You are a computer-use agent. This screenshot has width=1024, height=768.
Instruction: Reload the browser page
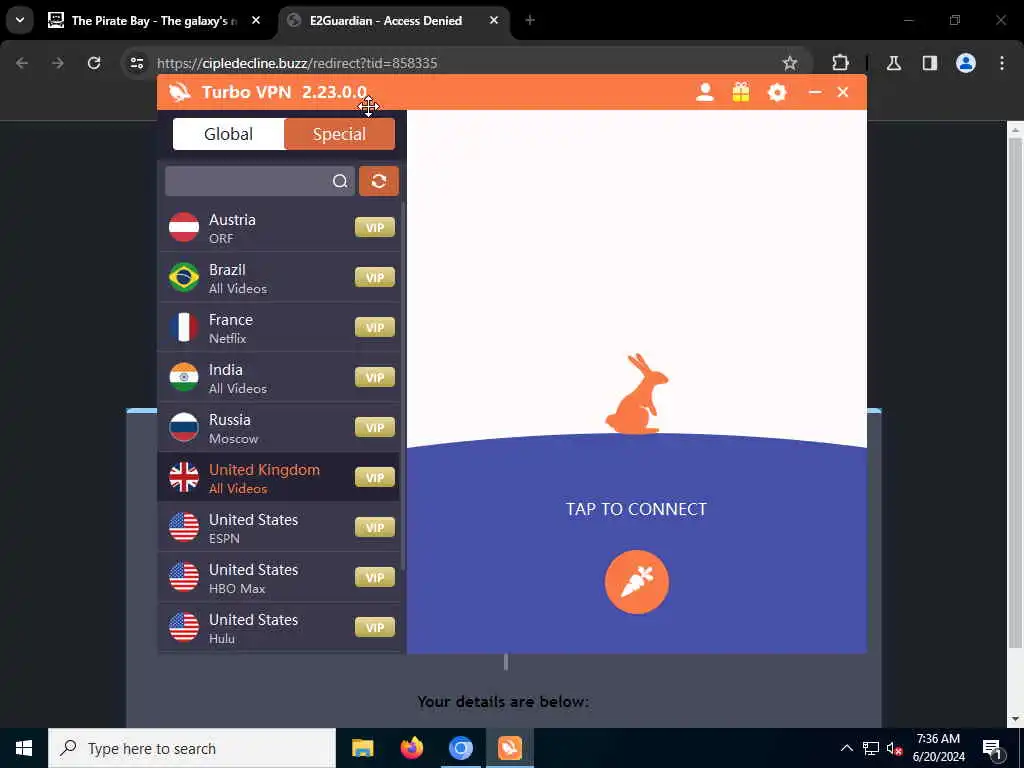(x=94, y=63)
